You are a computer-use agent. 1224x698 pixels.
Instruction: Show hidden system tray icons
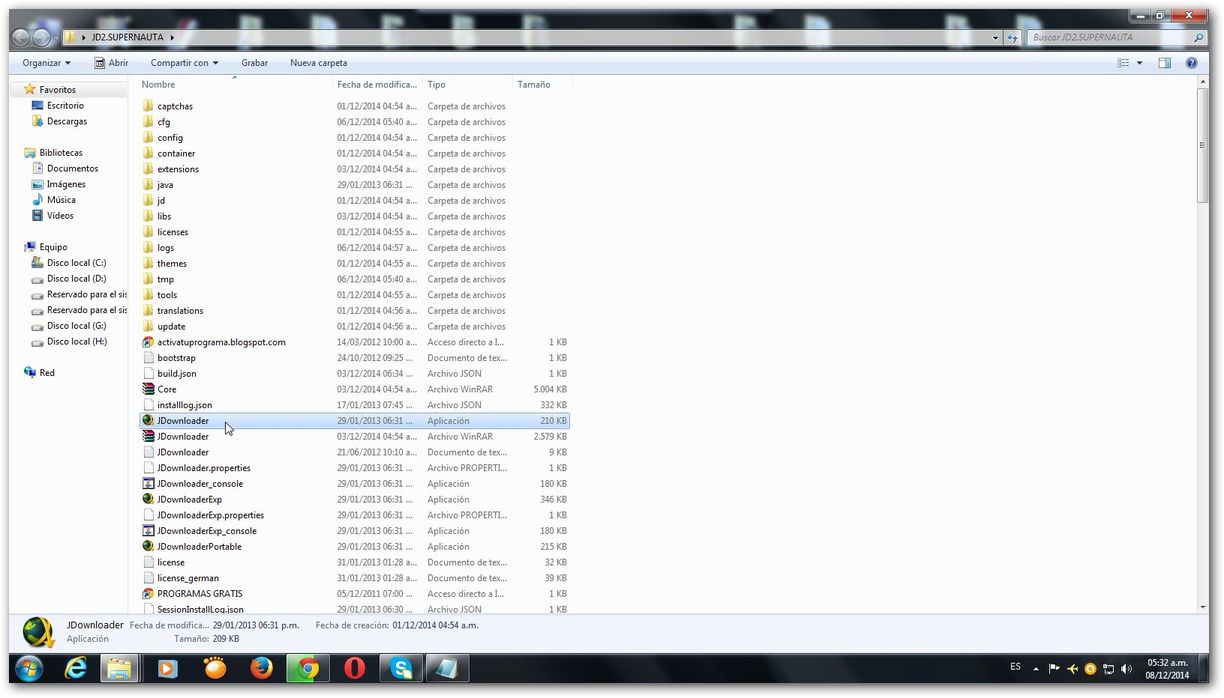(1036, 668)
